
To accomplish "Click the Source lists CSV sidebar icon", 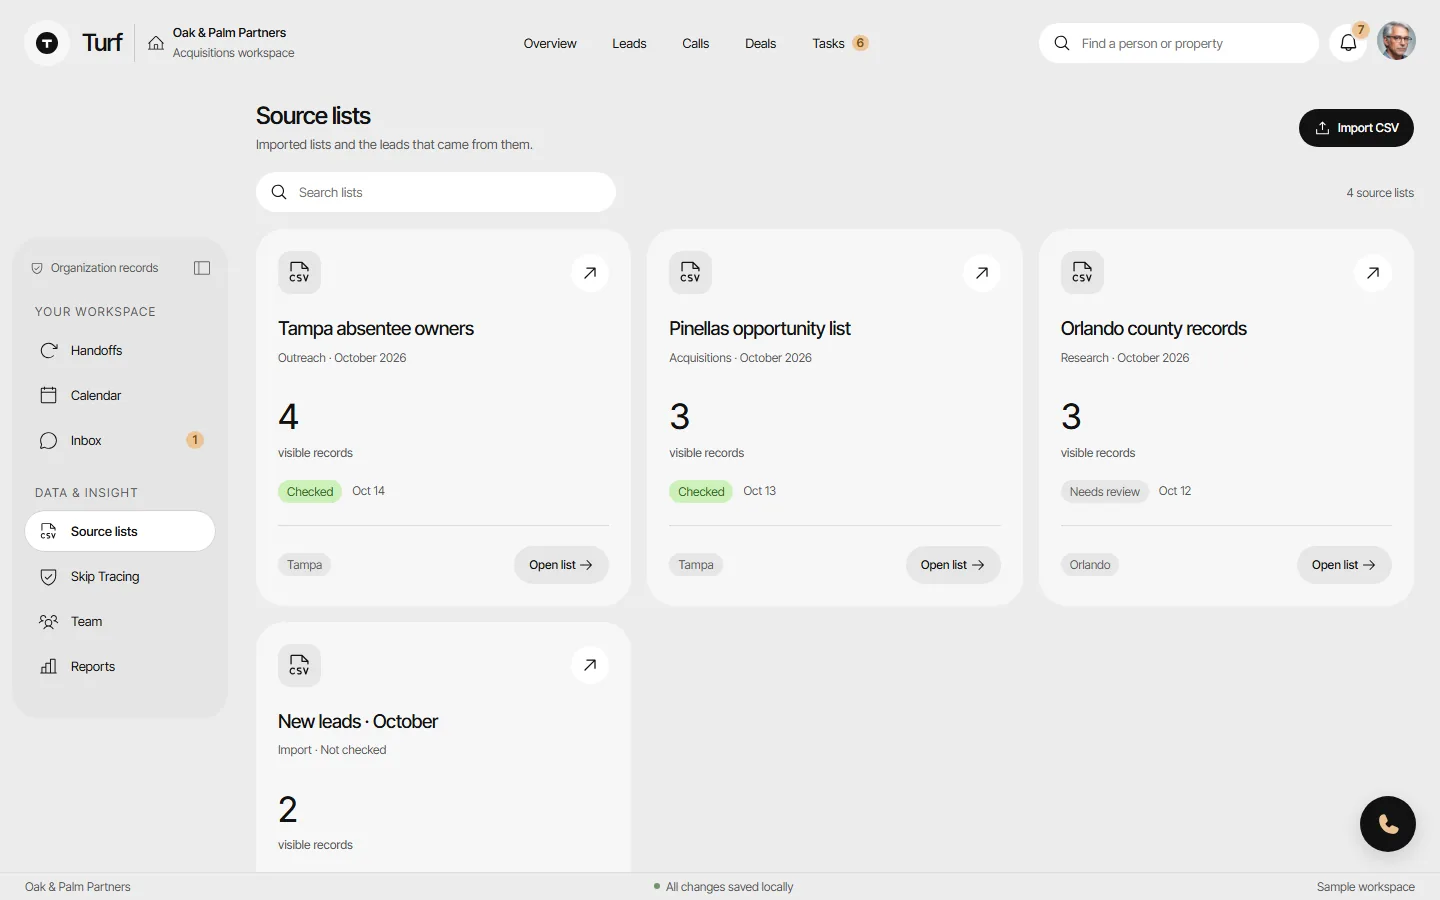I will pos(48,531).
